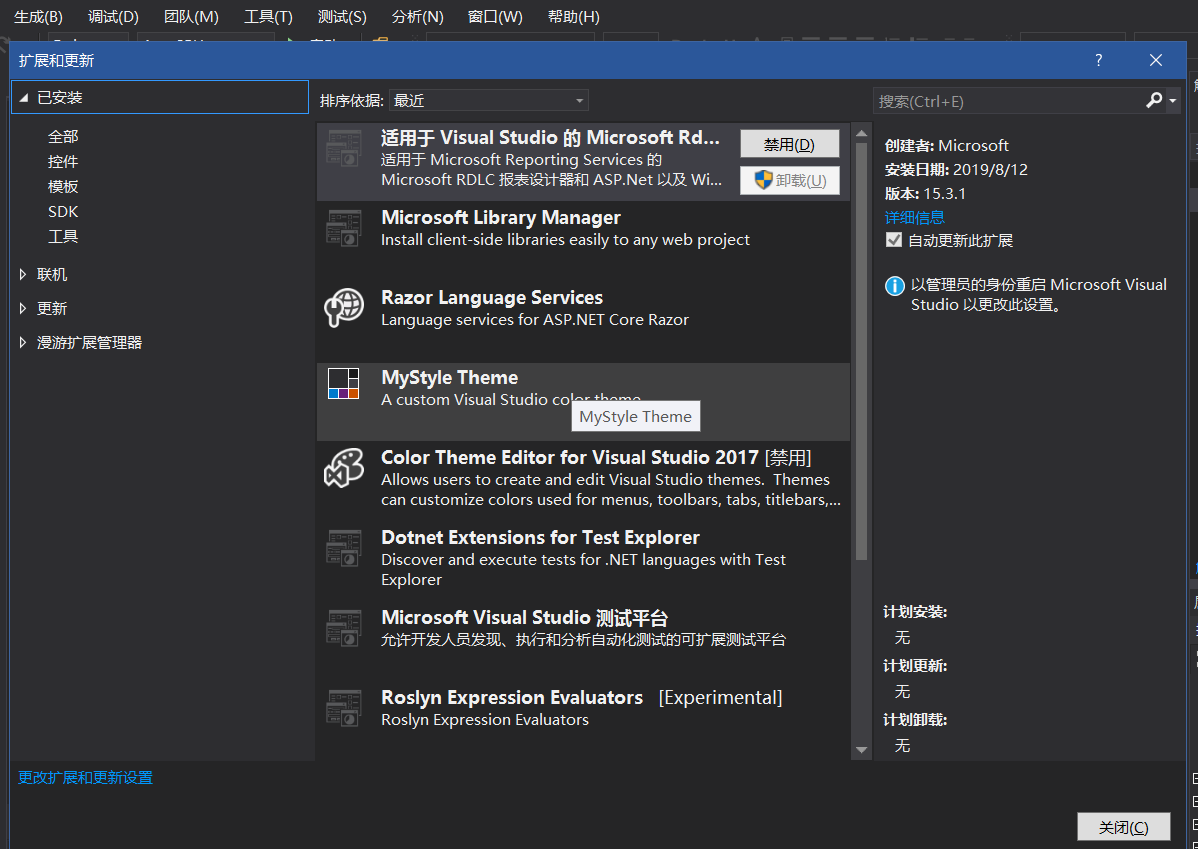Select the MyStyle Theme title
The width and height of the screenshot is (1198, 849).
[x=449, y=378]
